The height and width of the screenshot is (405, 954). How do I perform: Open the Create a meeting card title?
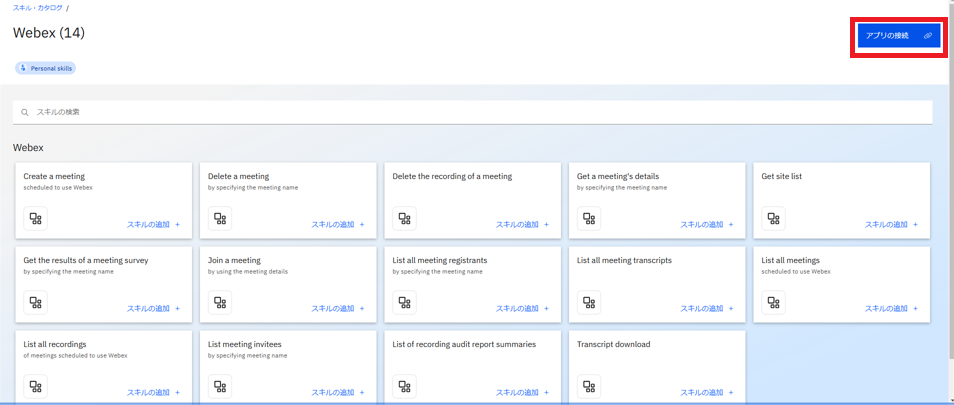pyautogui.click(x=54, y=176)
